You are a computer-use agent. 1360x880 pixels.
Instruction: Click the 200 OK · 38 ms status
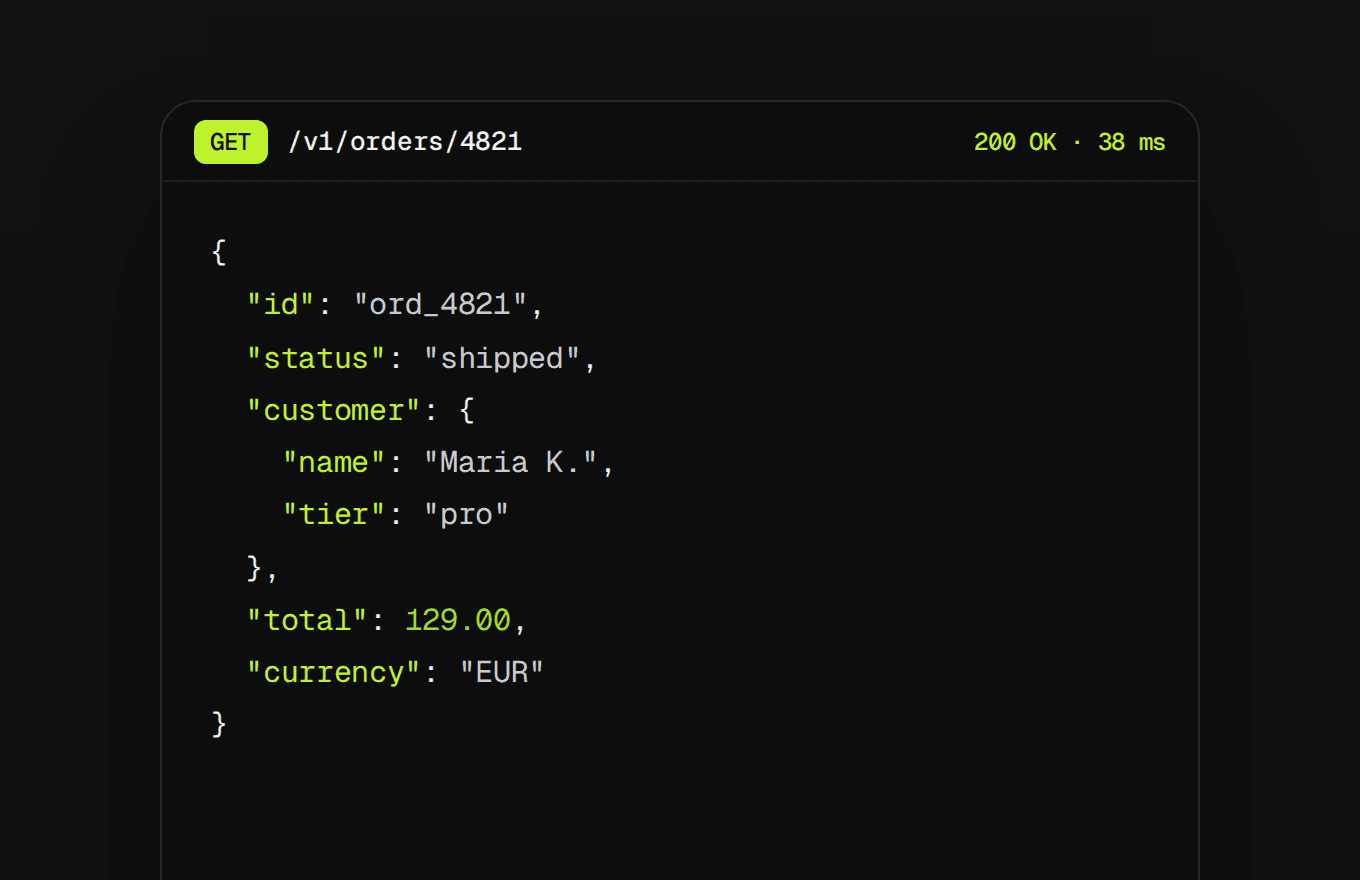tap(1070, 142)
